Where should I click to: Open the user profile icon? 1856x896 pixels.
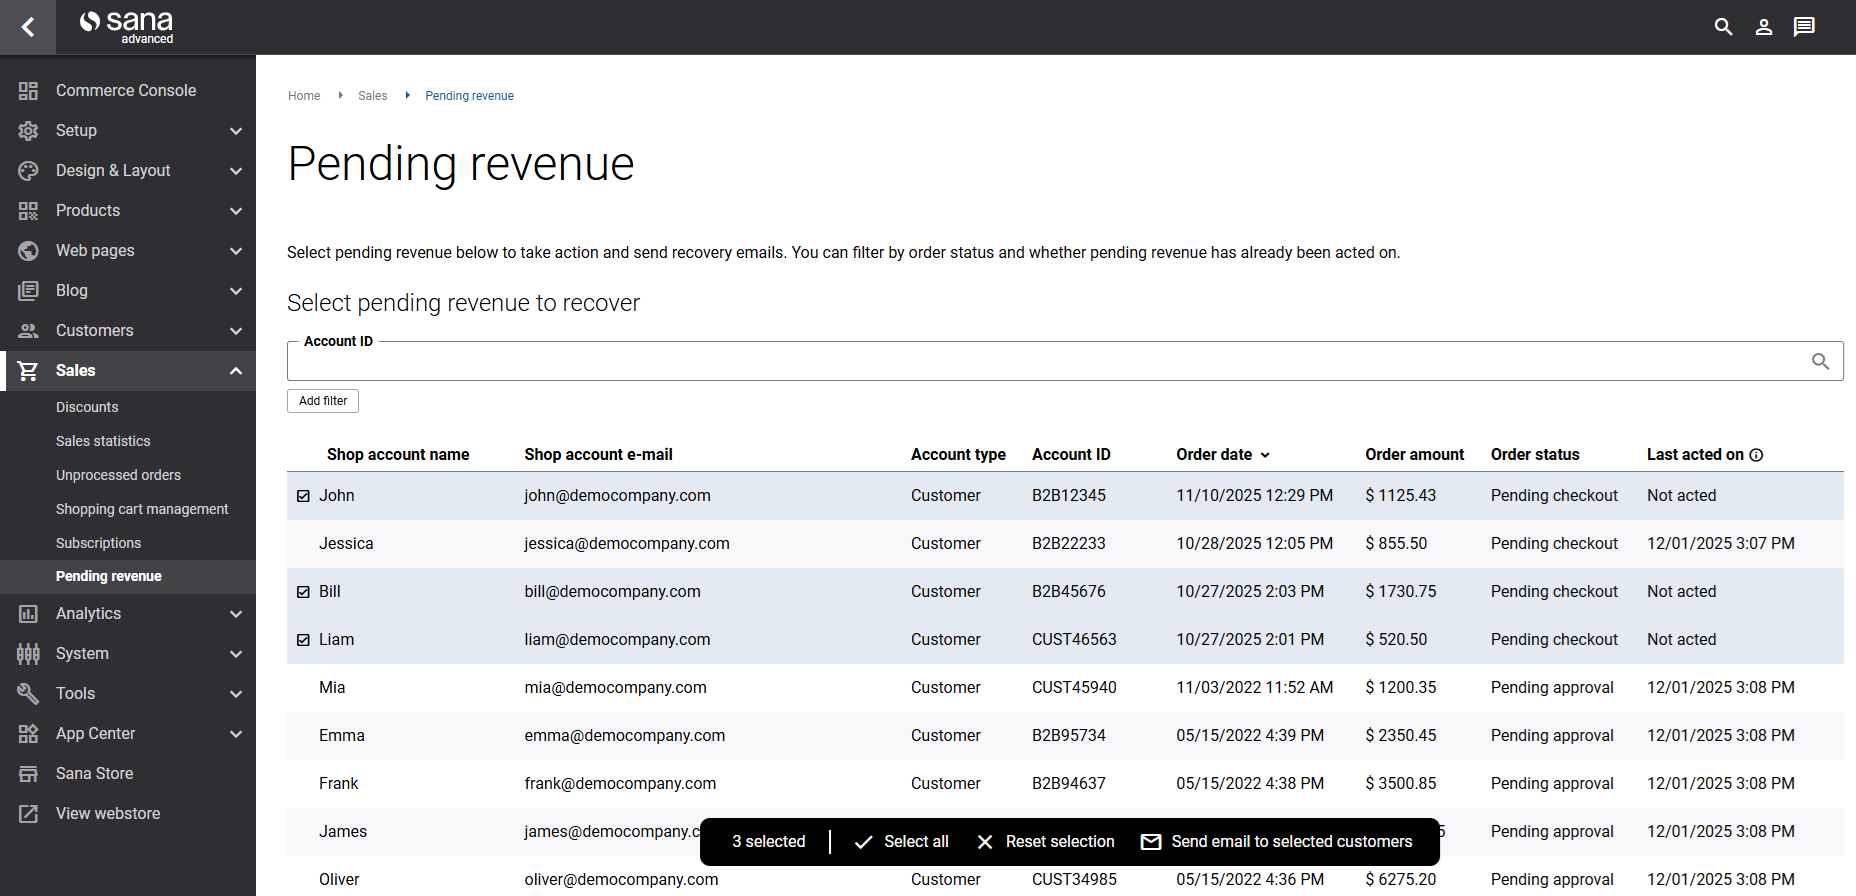click(x=1764, y=27)
